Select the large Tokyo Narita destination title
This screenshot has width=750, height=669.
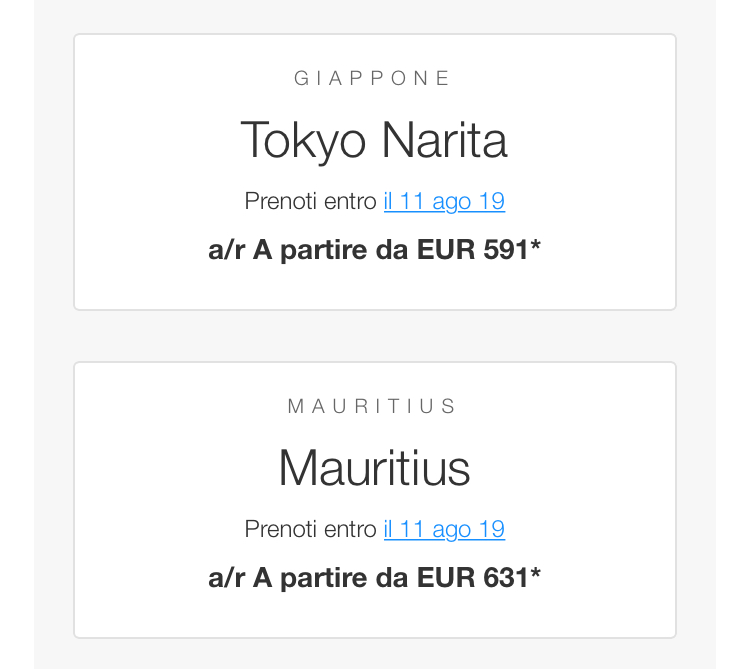(x=374, y=141)
